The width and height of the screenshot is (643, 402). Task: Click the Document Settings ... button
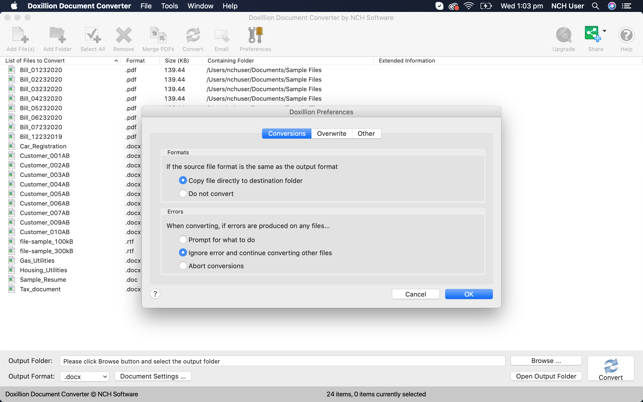coord(153,376)
